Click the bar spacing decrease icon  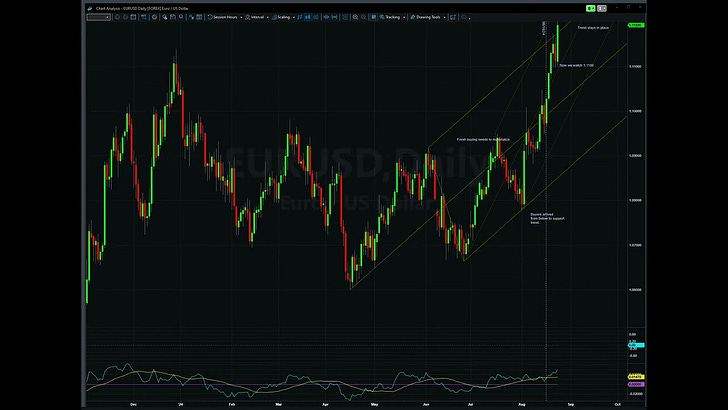coord(326,17)
